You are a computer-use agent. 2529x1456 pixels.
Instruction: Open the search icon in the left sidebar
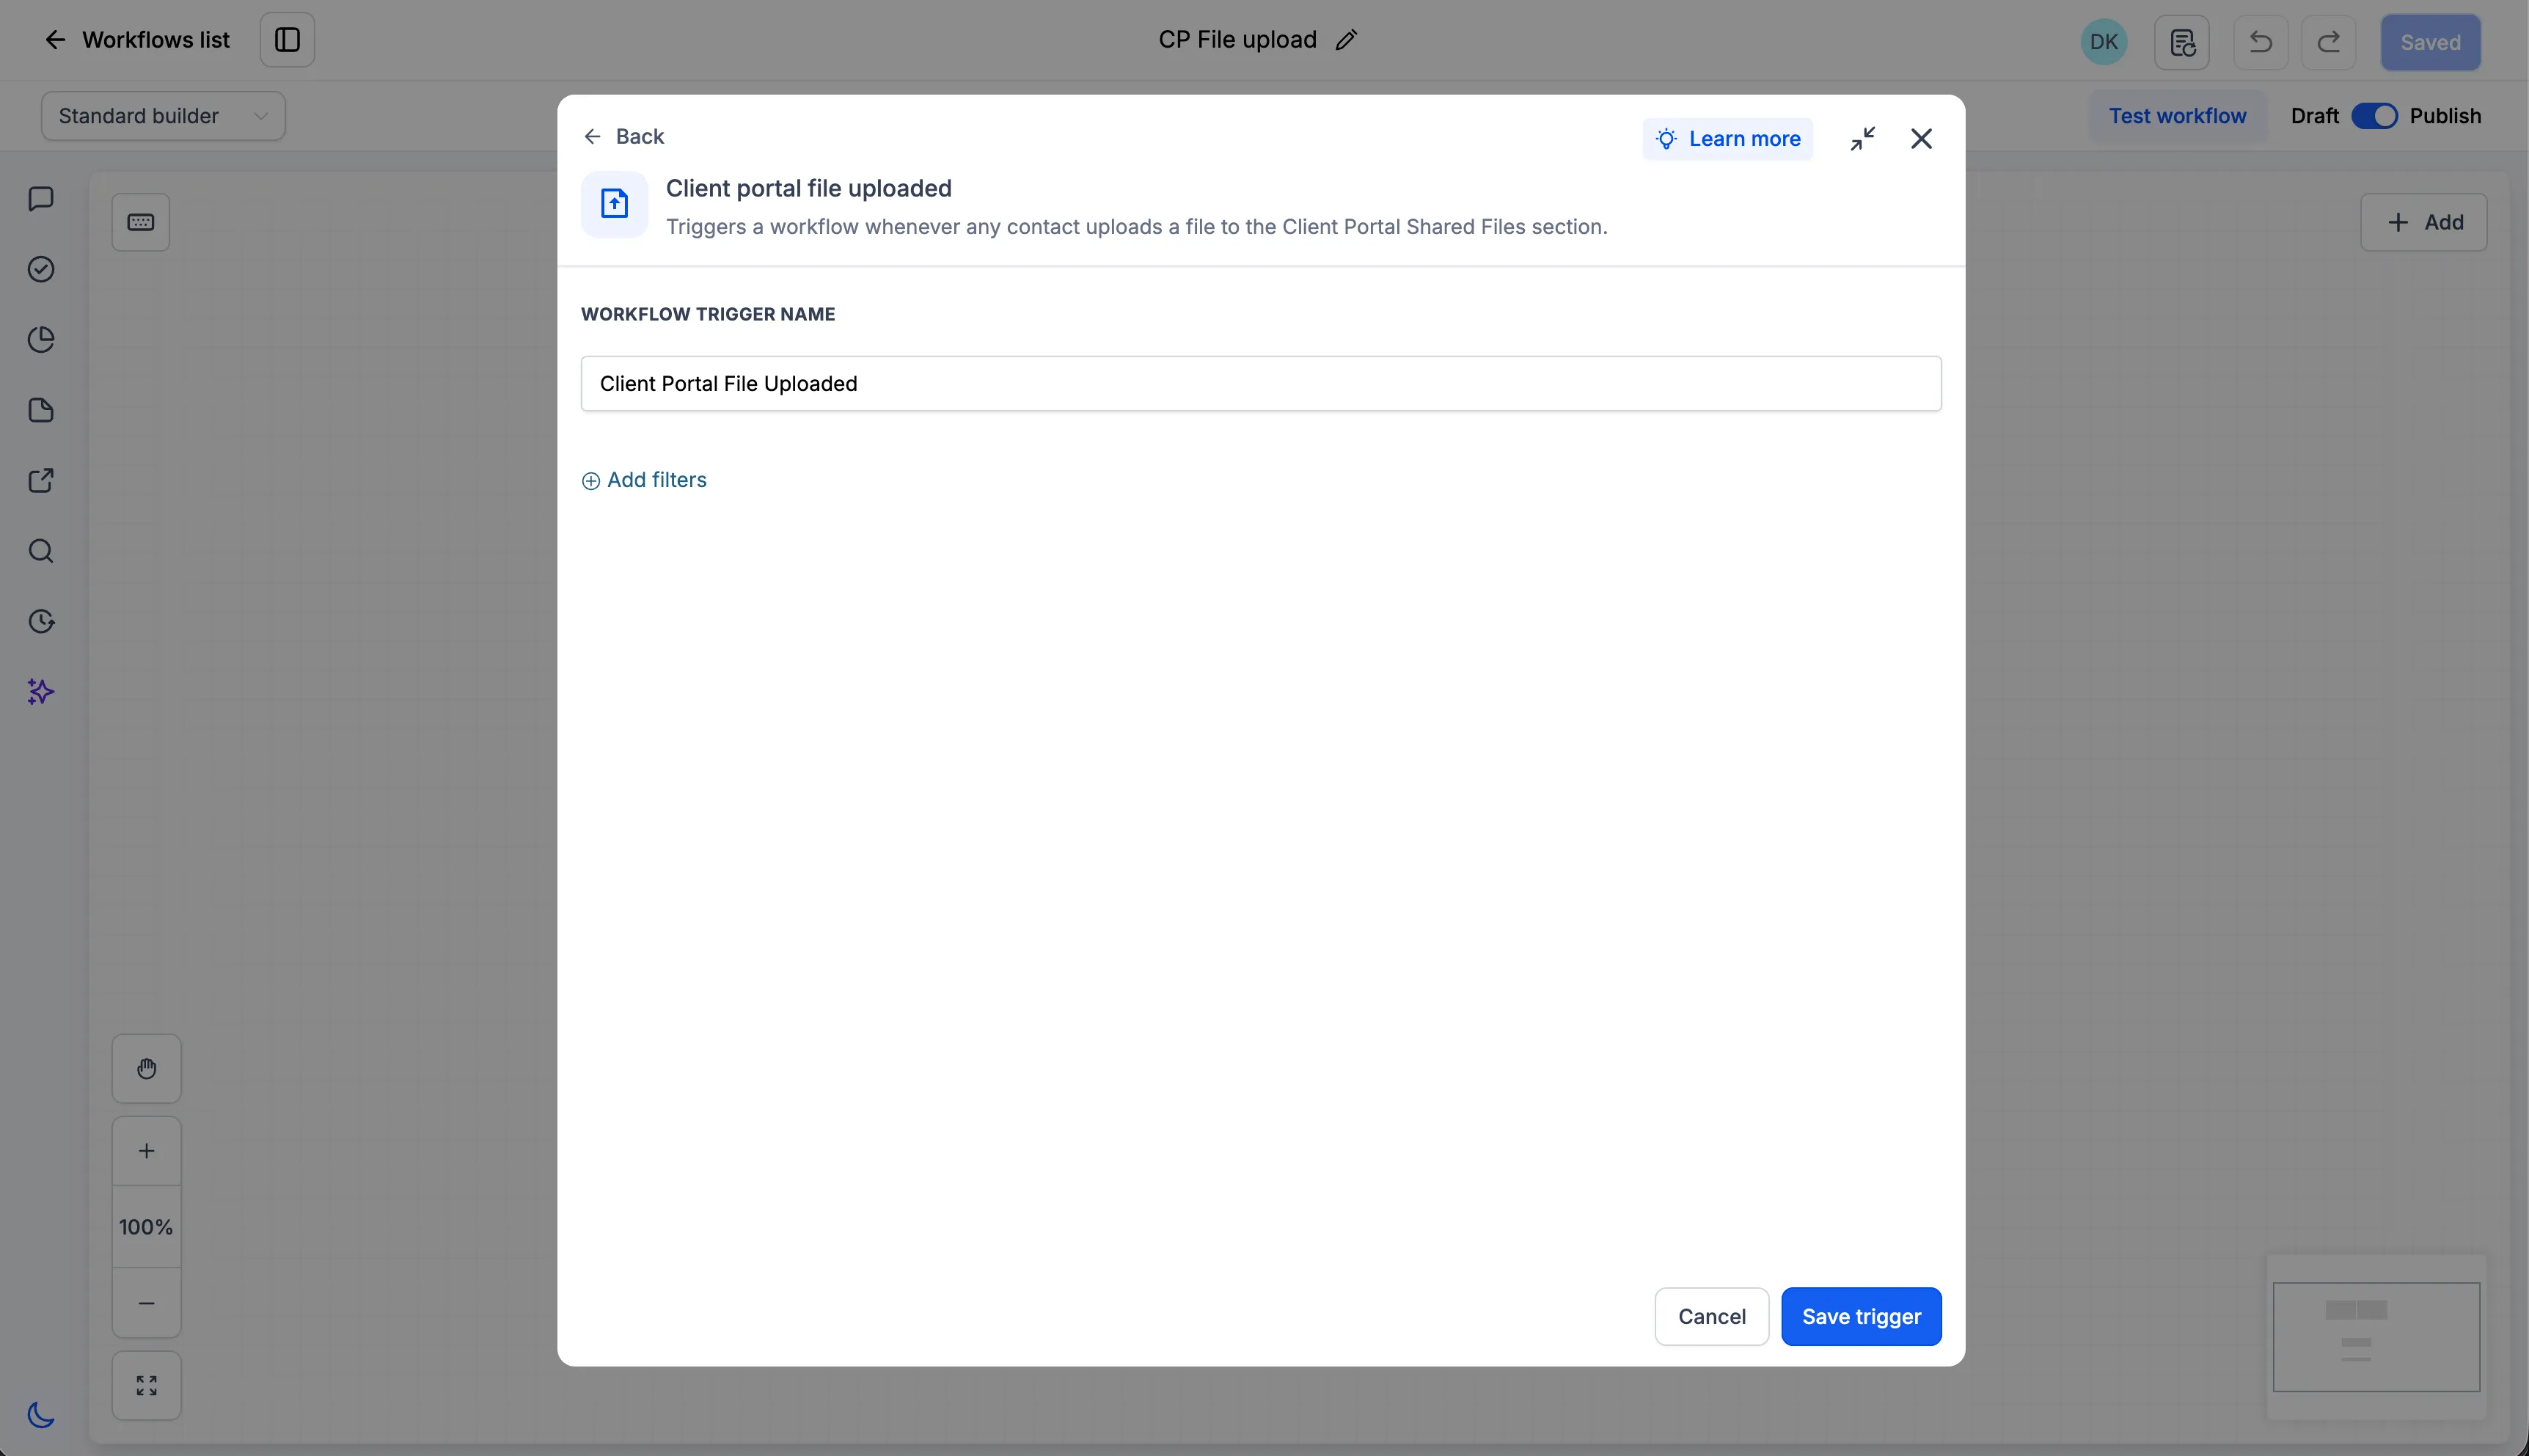[41, 551]
